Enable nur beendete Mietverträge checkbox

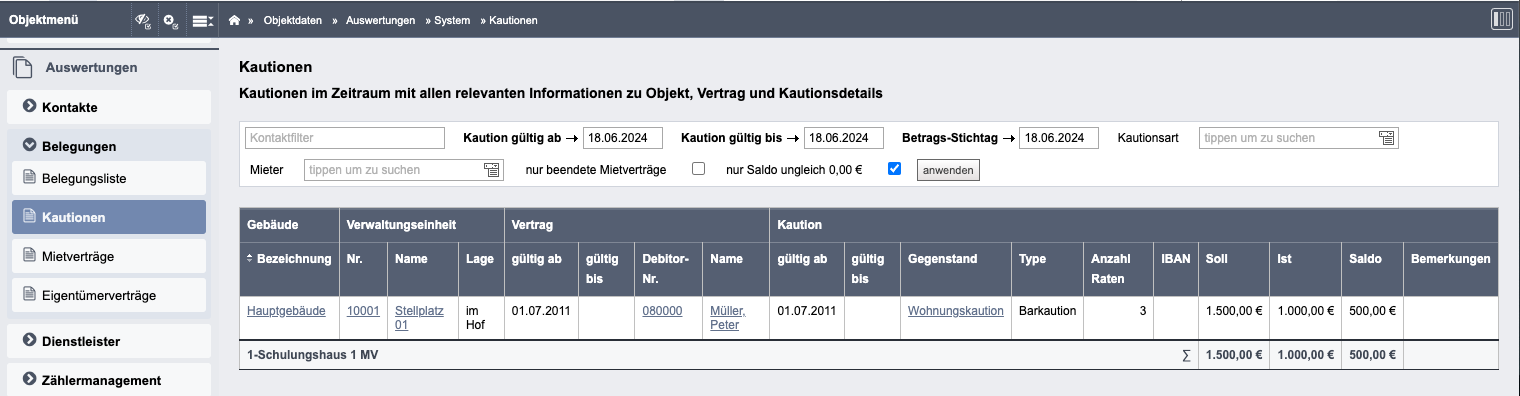click(698, 169)
